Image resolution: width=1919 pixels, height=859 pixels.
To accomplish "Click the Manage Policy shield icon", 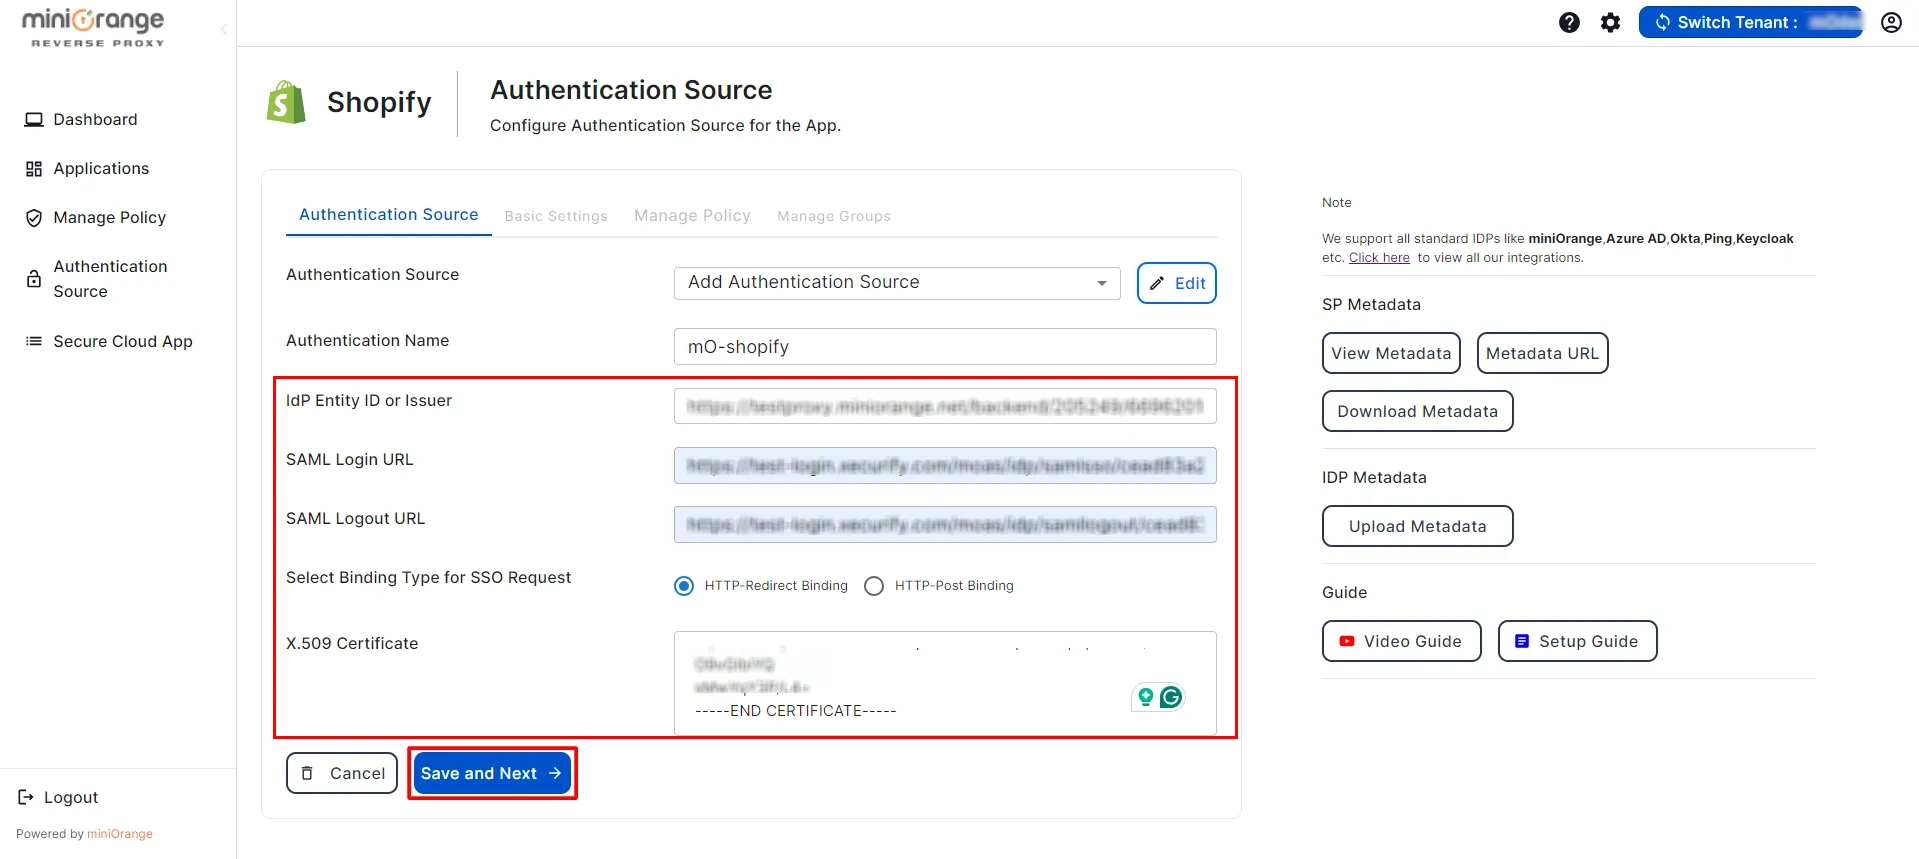I will point(34,218).
